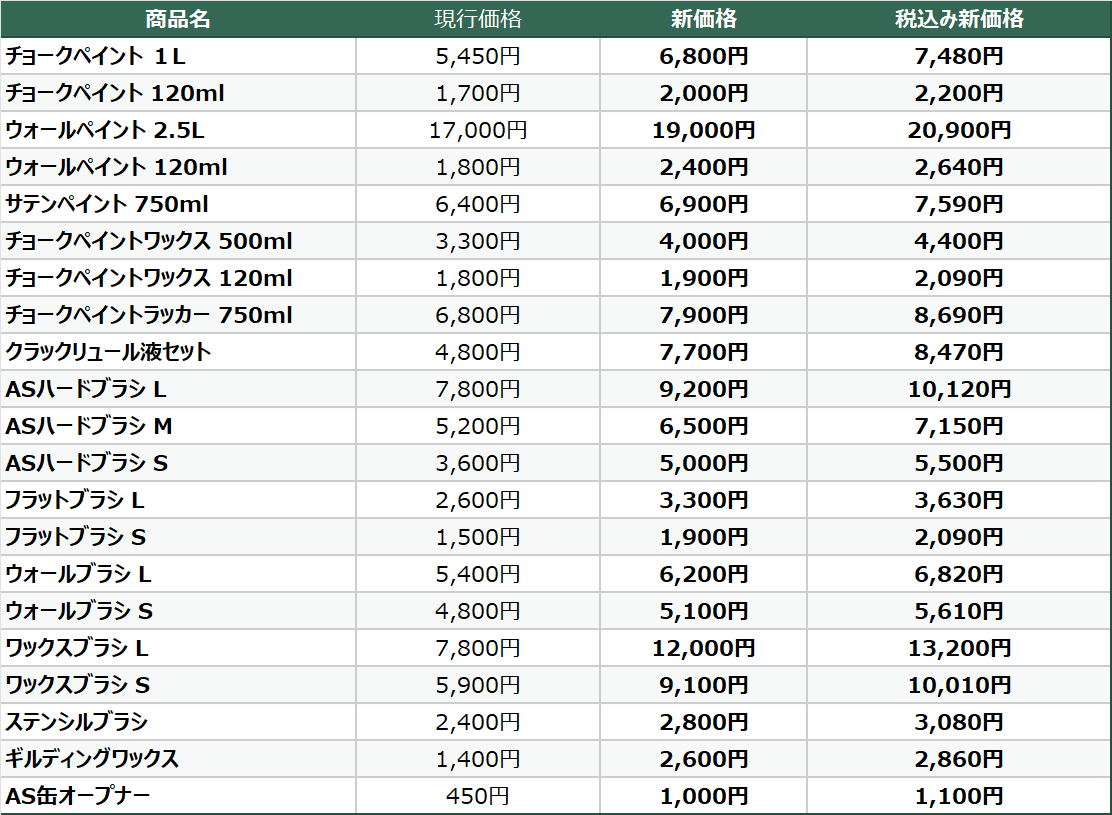The height and width of the screenshot is (815, 1112).
Task: Select the 新価格 column header
Action: 703,19
